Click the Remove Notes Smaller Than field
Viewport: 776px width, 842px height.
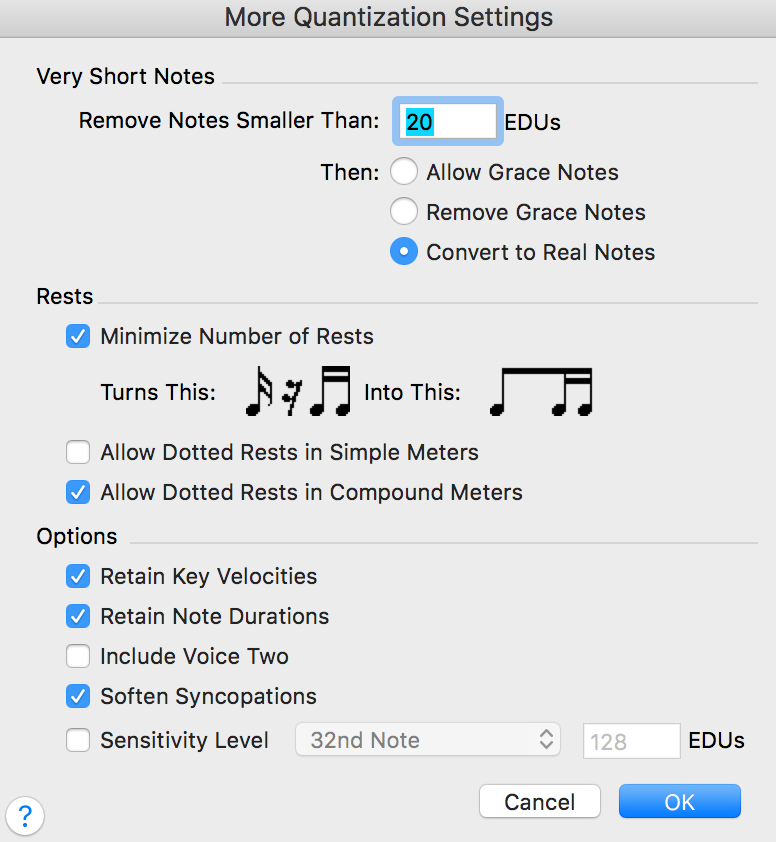(448, 122)
